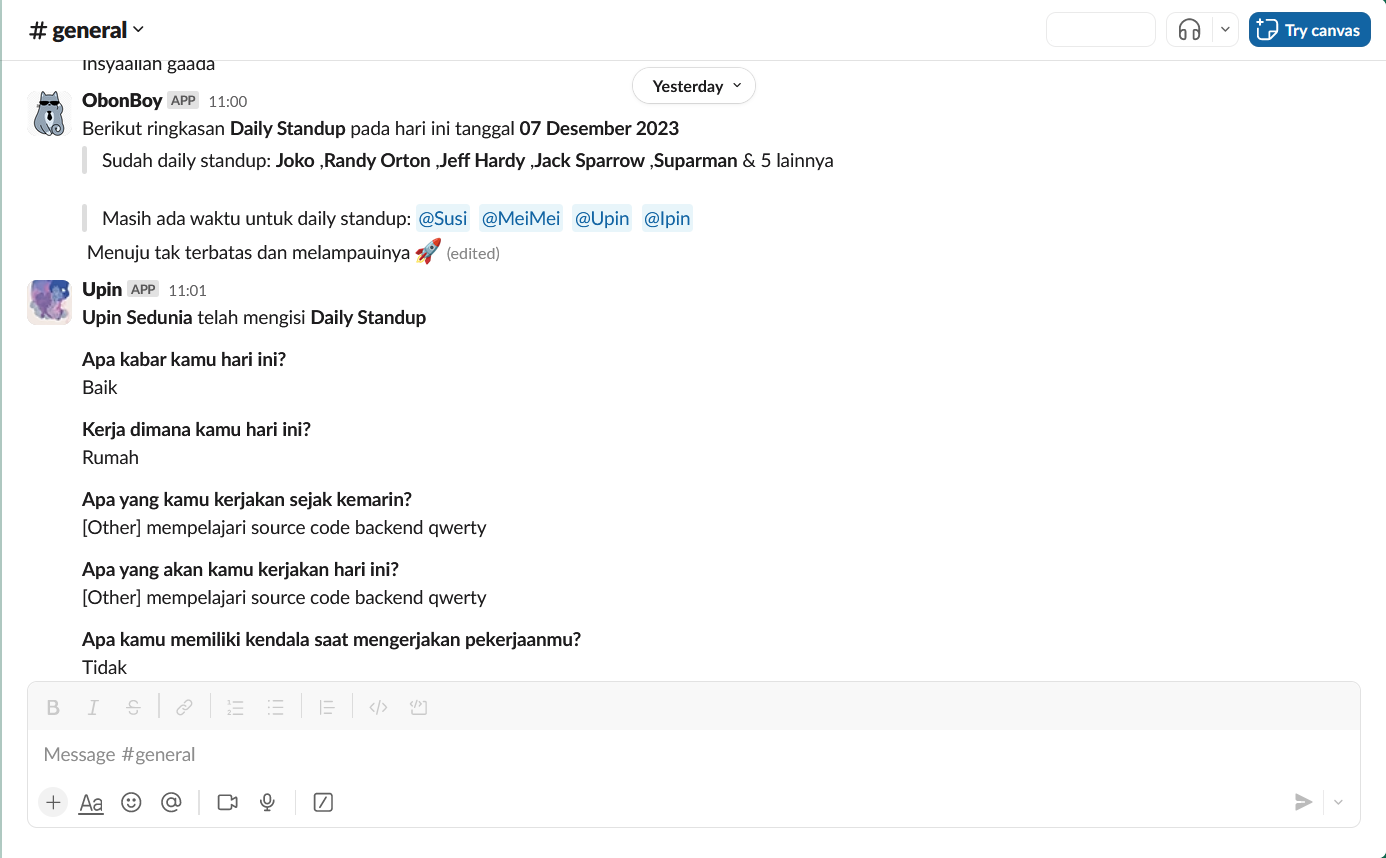The image size is (1386, 858).
Task: Open slash shortcuts icon in composer
Action: pyautogui.click(x=323, y=802)
